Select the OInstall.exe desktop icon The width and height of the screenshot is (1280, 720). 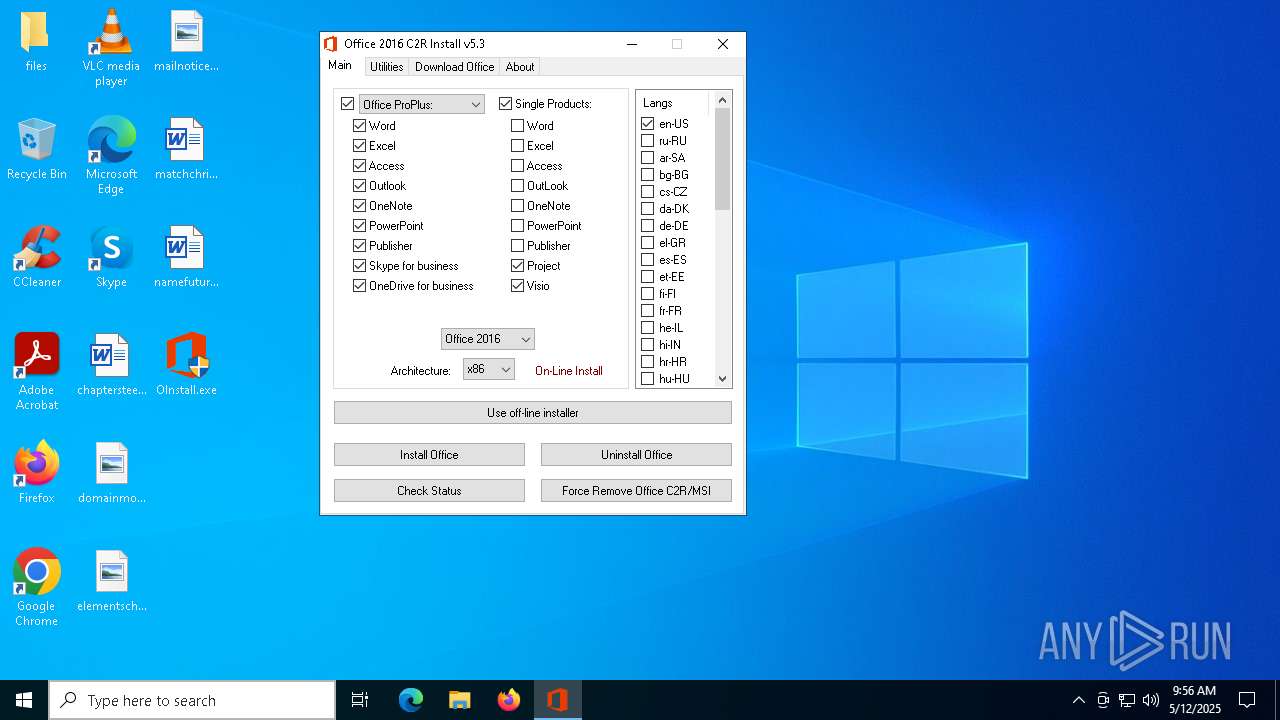[x=186, y=364]
